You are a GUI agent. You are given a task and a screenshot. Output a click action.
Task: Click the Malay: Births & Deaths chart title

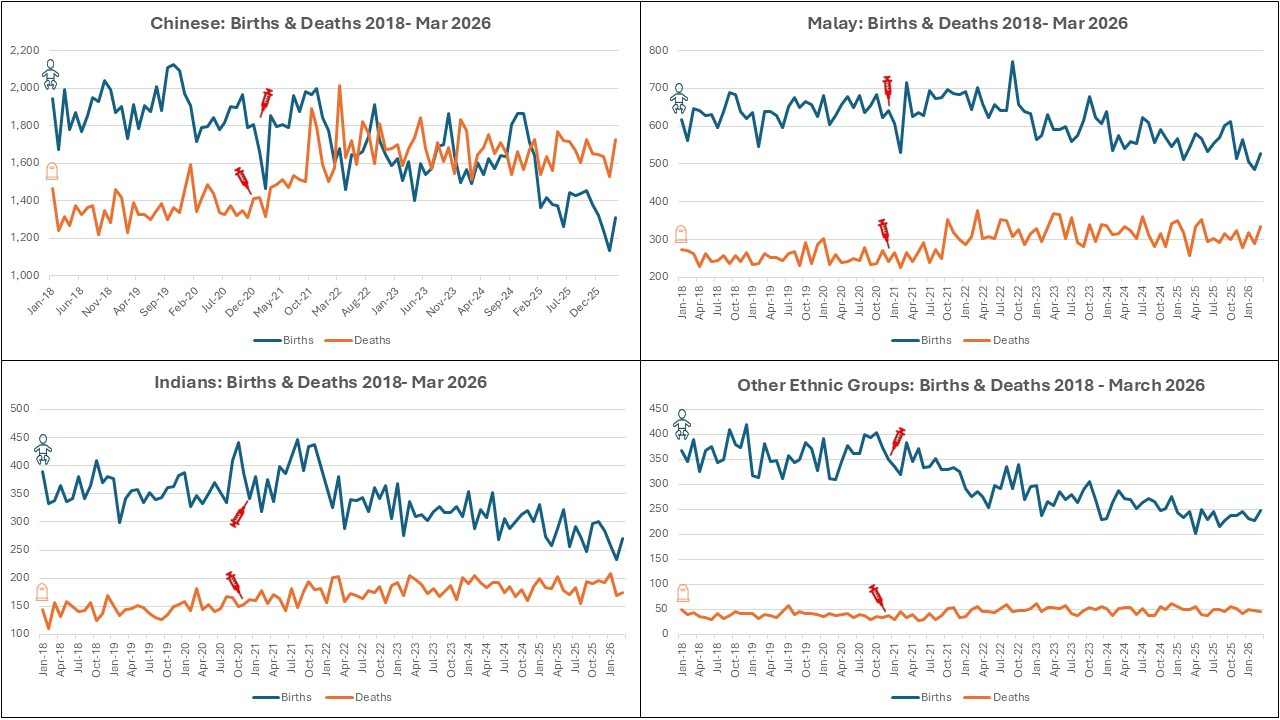click(x=967, y=23)
